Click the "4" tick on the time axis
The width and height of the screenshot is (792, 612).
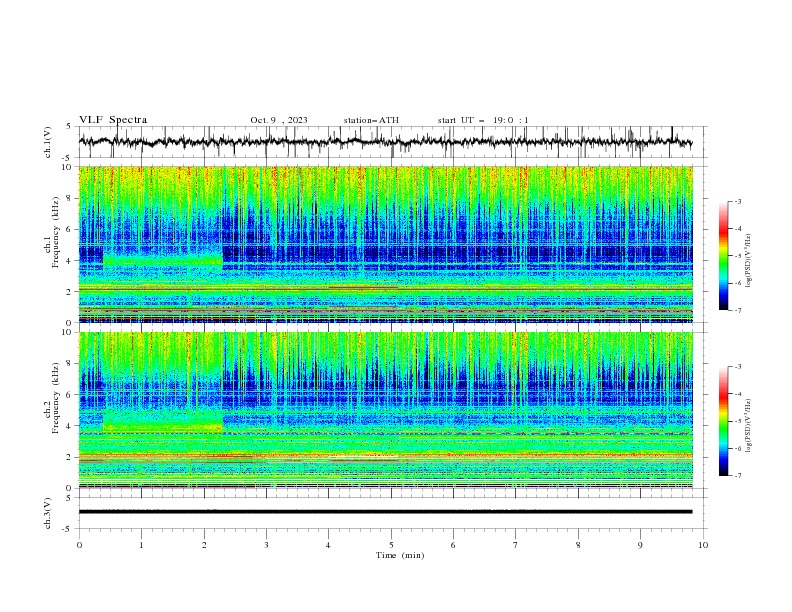[328, 545]
